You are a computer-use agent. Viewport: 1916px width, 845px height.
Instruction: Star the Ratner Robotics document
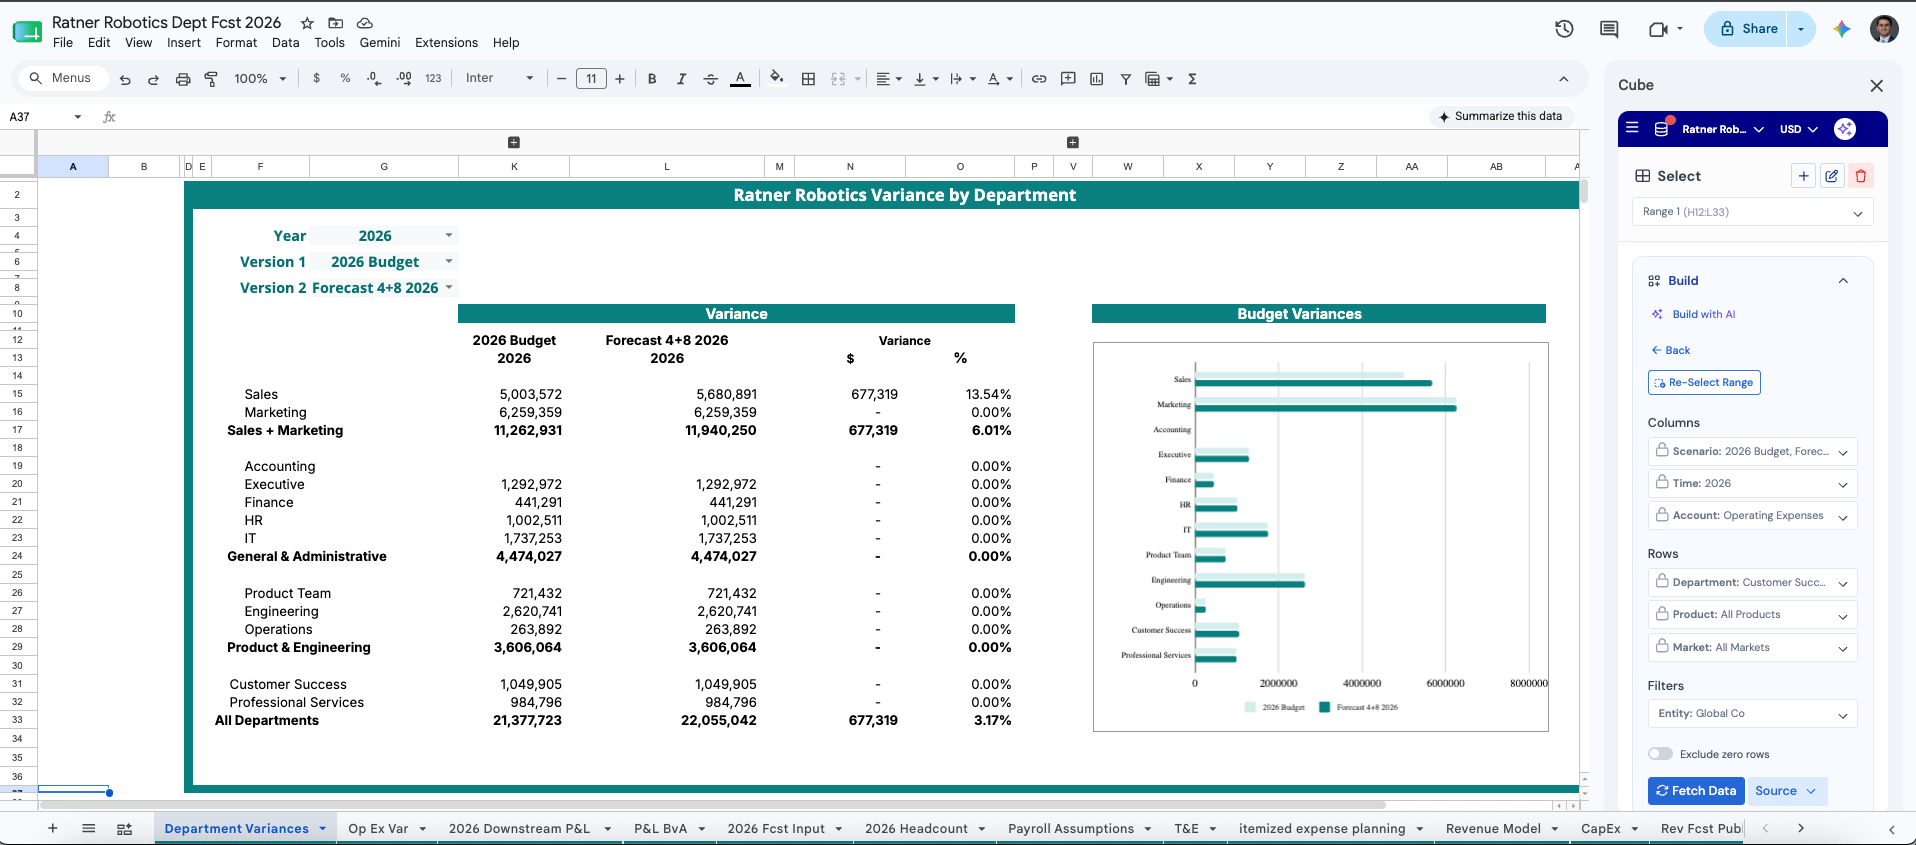click(x=307, y=23)
